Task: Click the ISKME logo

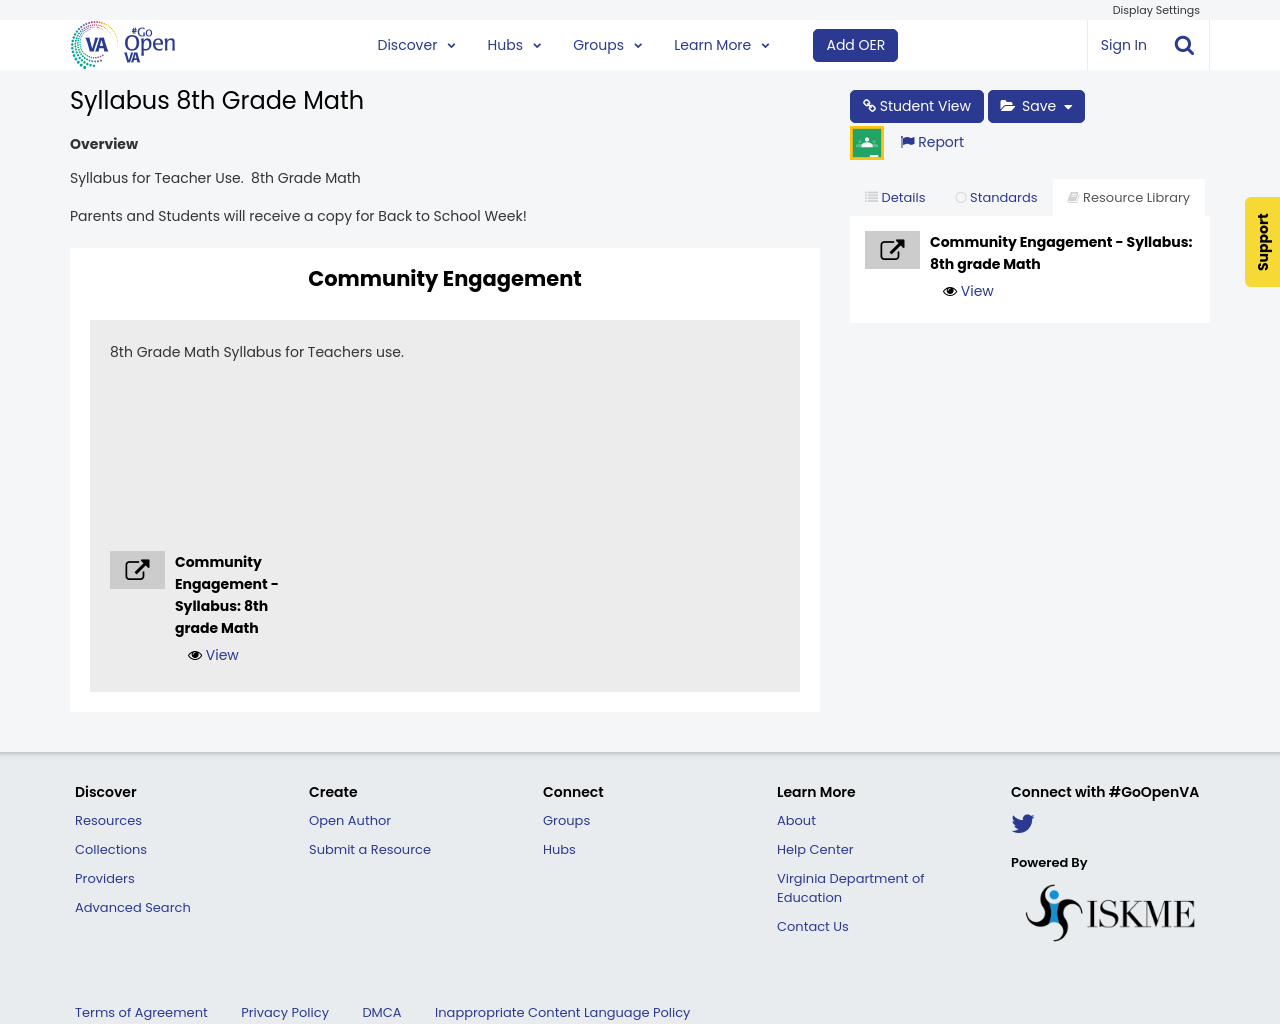Action: 1110,911
